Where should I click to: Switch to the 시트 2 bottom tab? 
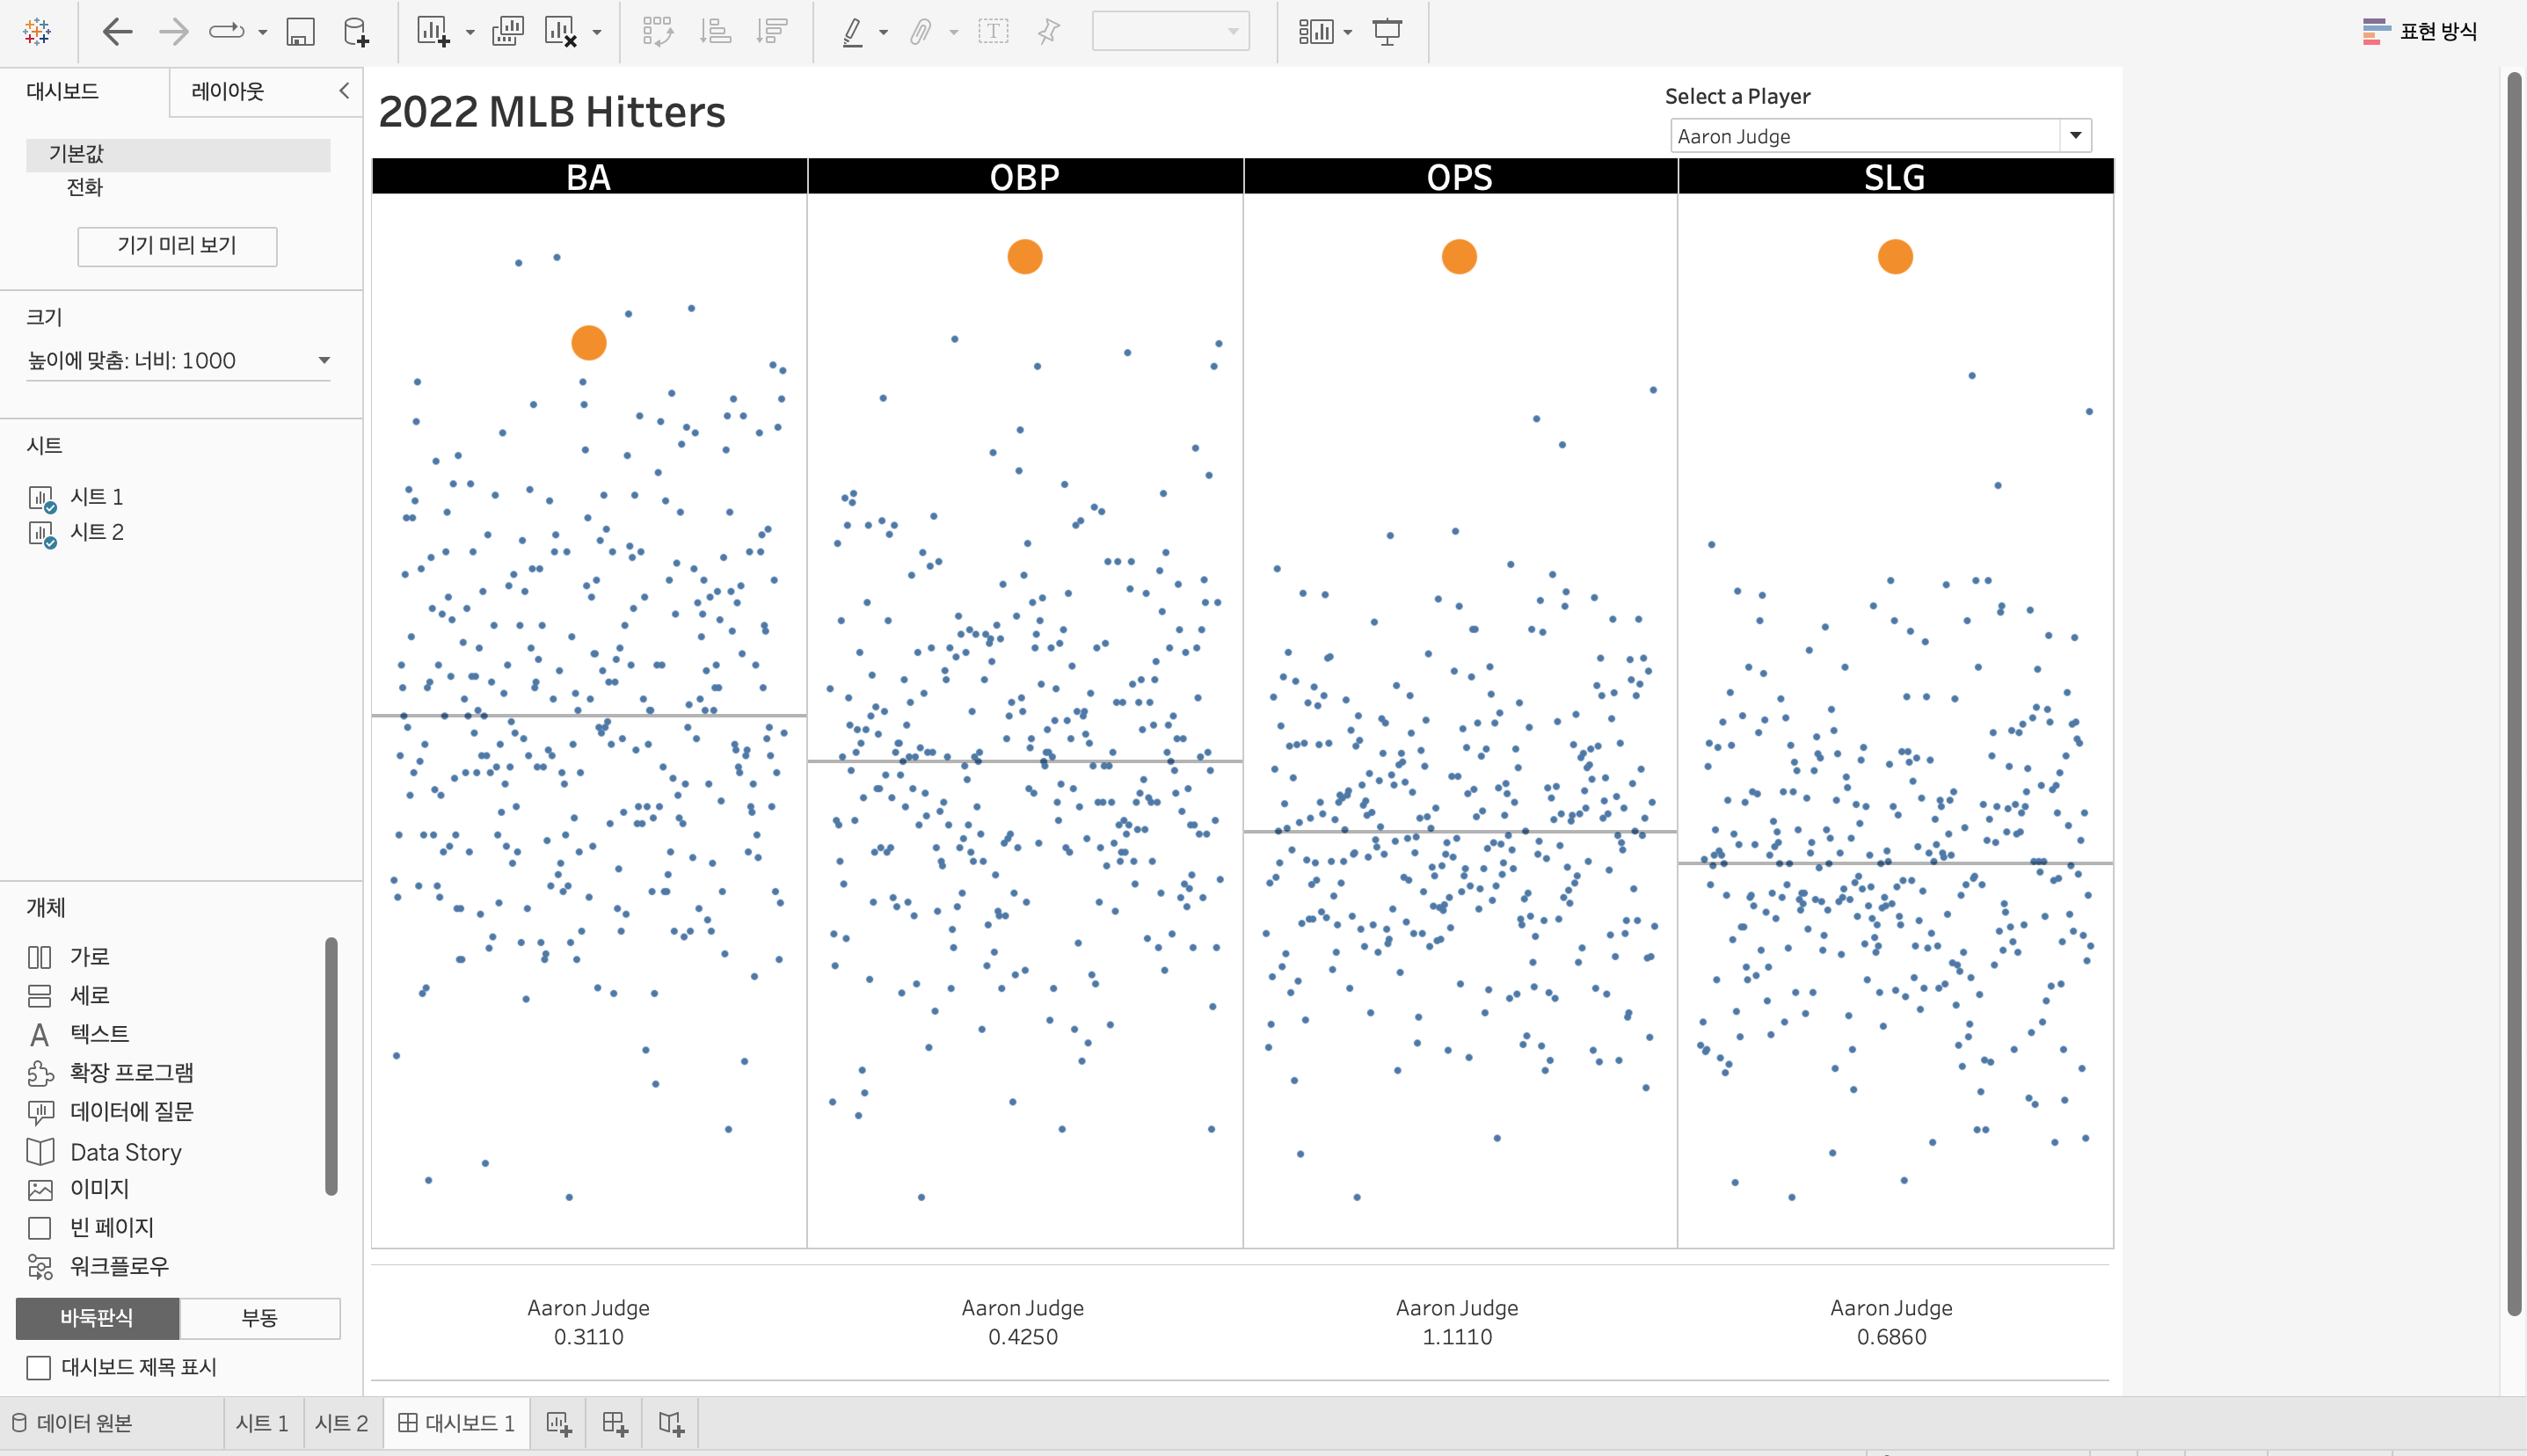click(x=342, y=1423)
